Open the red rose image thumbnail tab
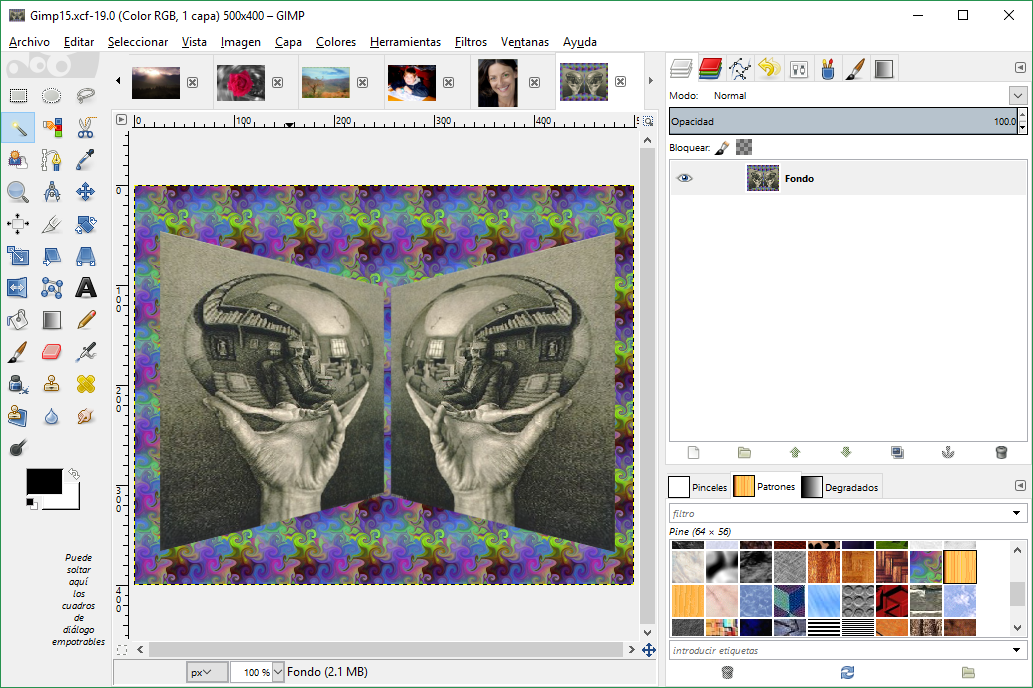 coord(240,82)
